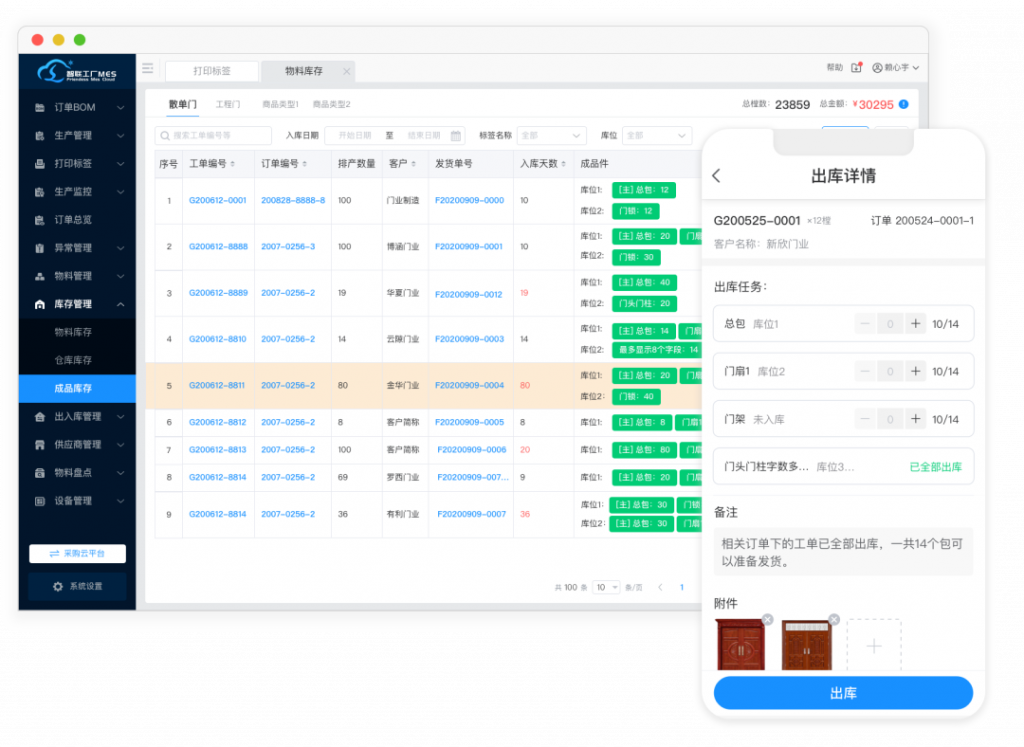This screenshot has height=747, width=1024.
Task: Click the plus box to add attachment
Action: point(873,646)
